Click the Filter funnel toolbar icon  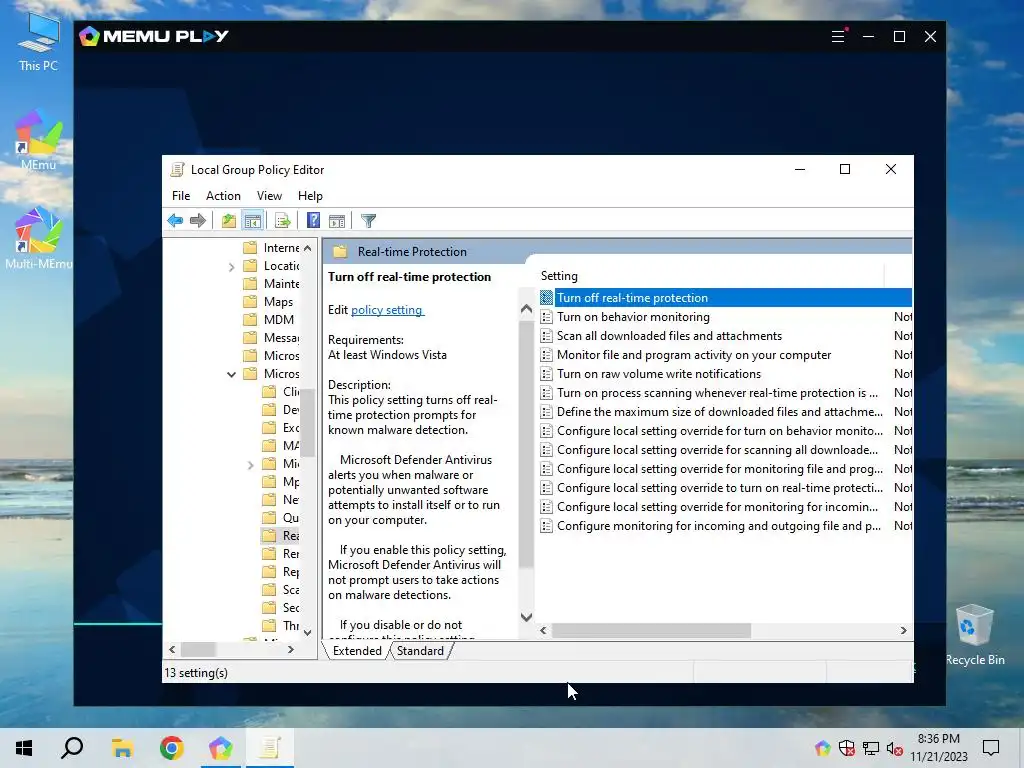point(368,221)
